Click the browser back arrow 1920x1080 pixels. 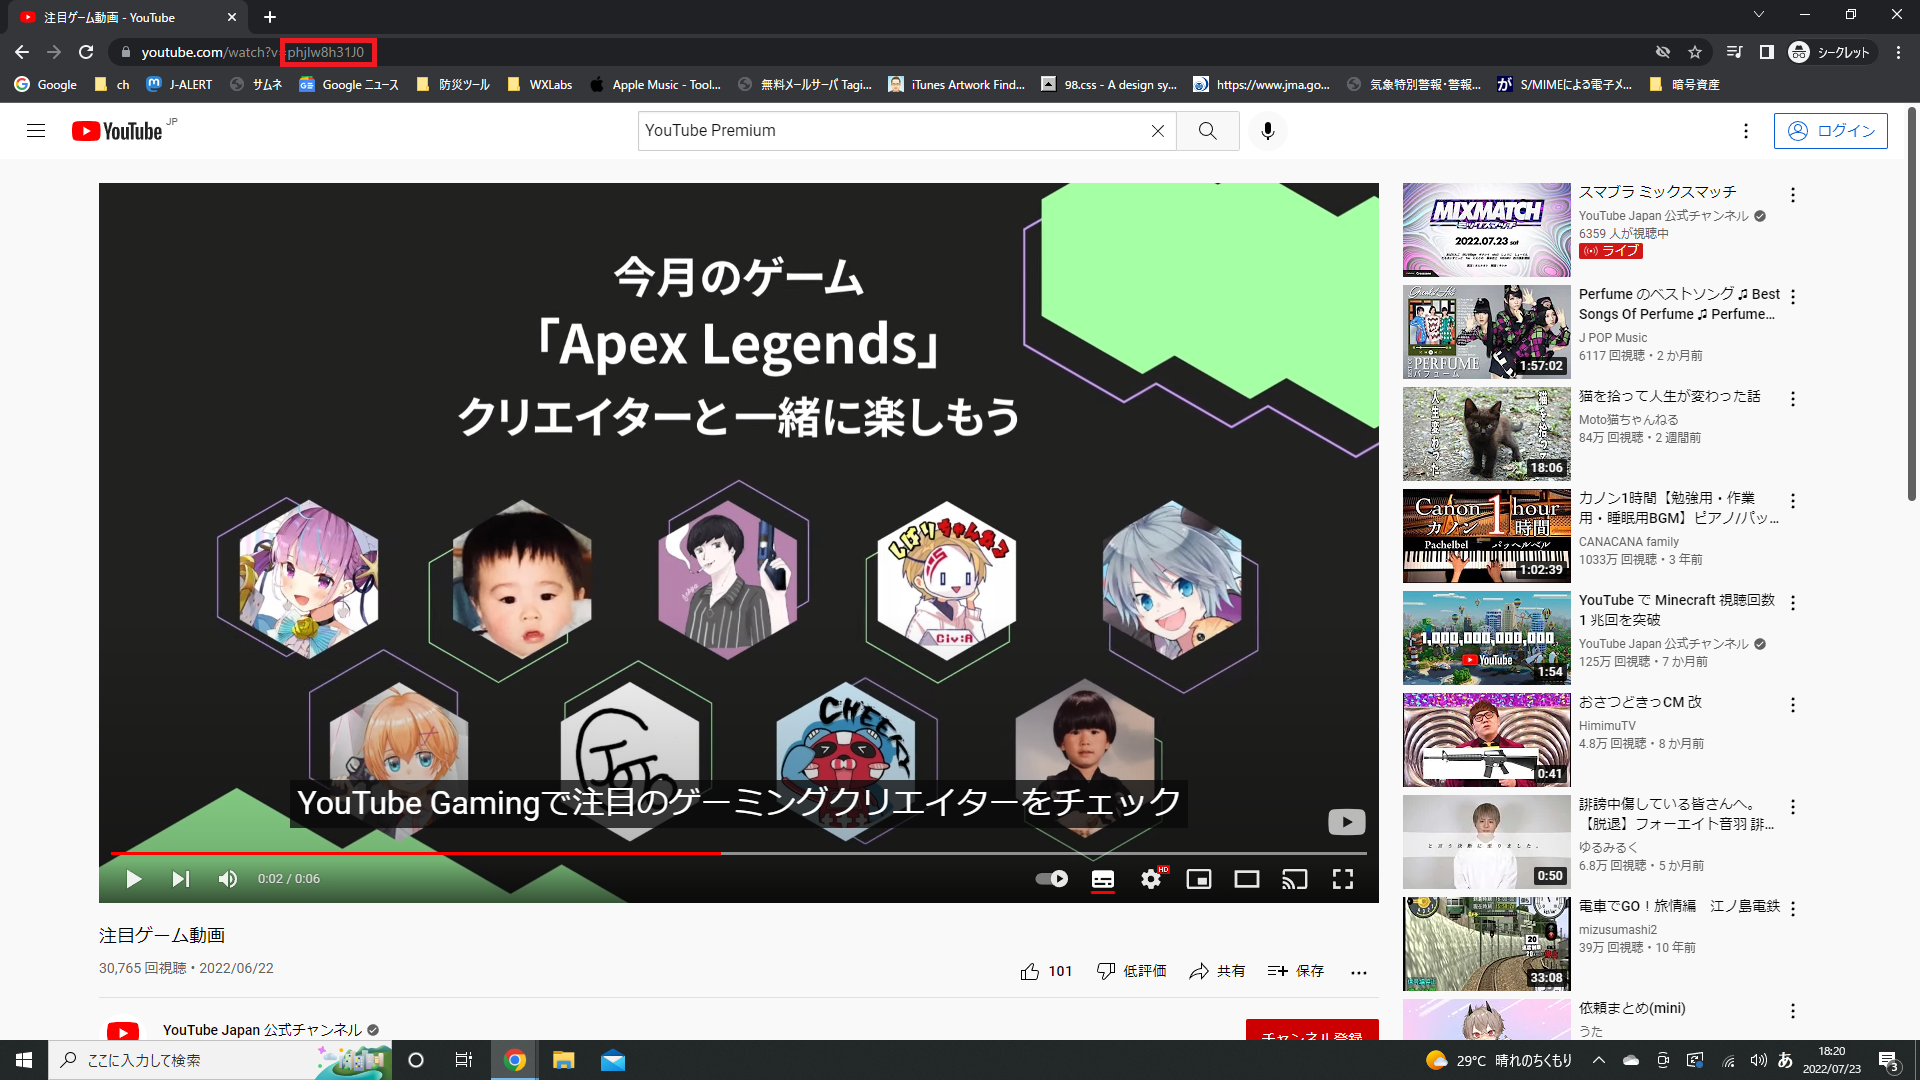coord(22,52)
